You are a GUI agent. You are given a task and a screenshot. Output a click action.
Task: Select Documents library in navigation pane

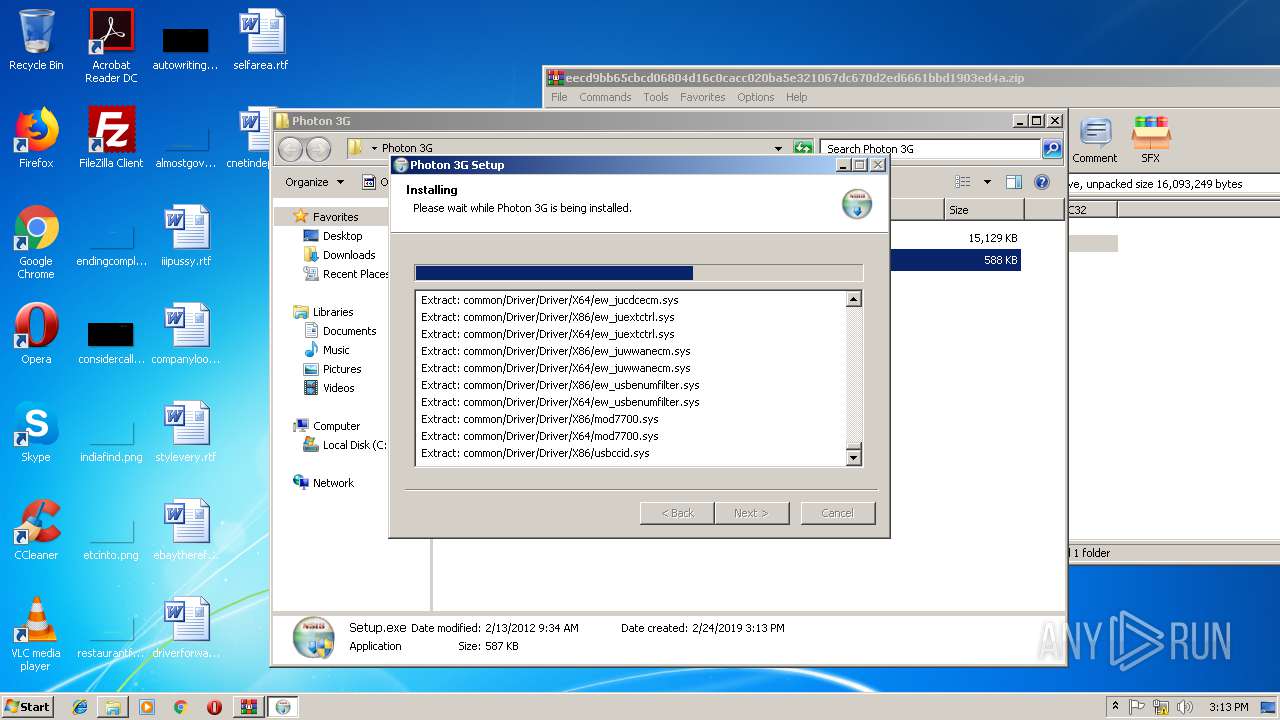point(349,331)
